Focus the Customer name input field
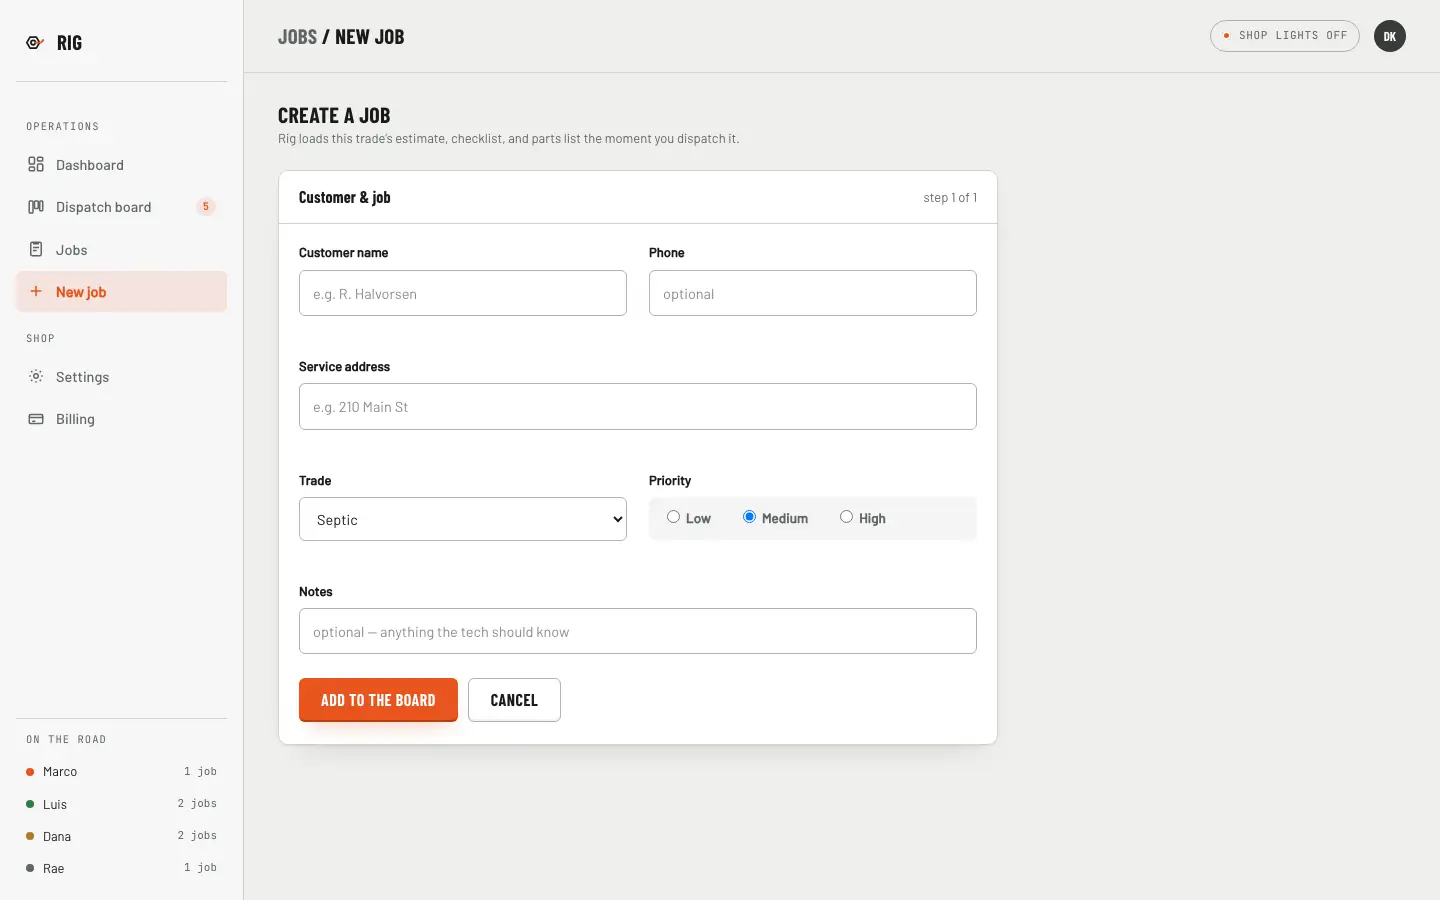 [463, 293]
